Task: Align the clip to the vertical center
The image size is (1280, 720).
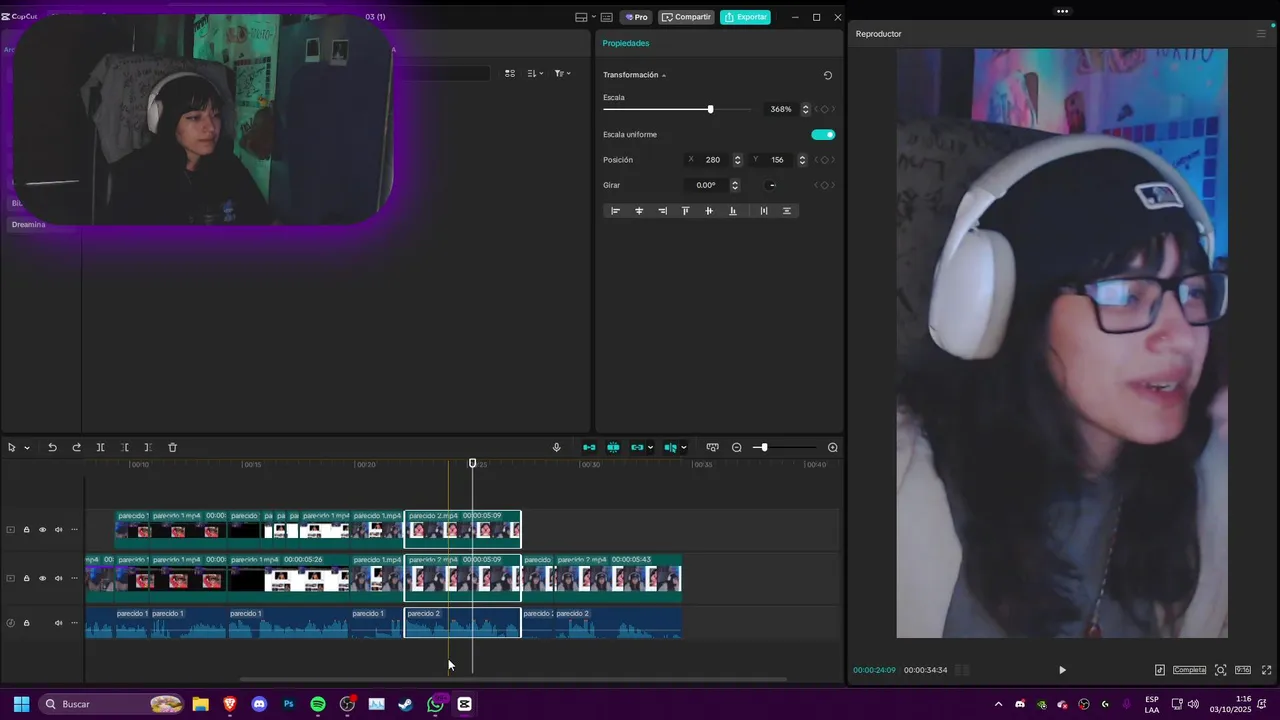Action: pyautogui.click(x=709, y=211)
